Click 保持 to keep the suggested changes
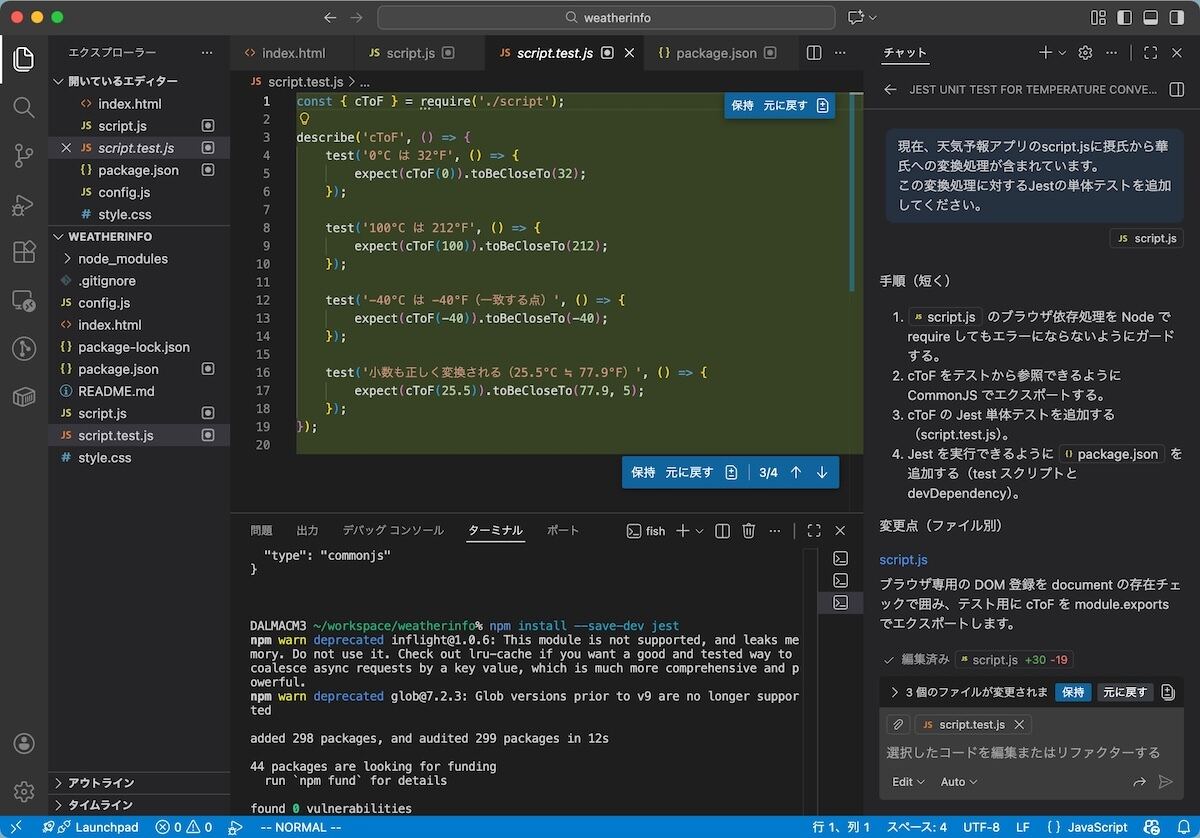 1072,691
